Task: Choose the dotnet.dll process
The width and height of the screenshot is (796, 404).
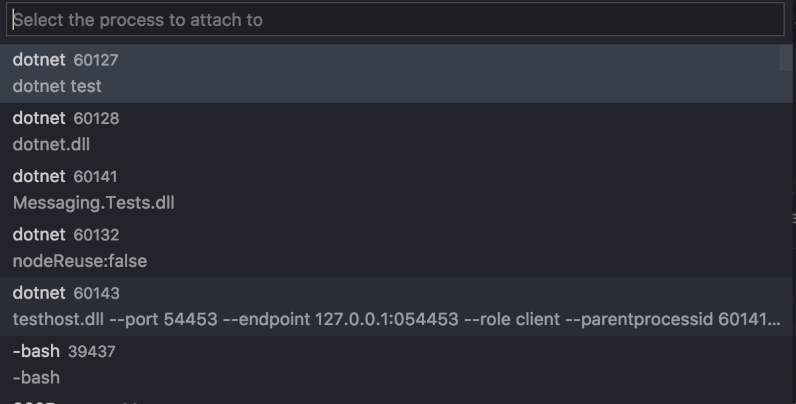Action: (51, 144)
